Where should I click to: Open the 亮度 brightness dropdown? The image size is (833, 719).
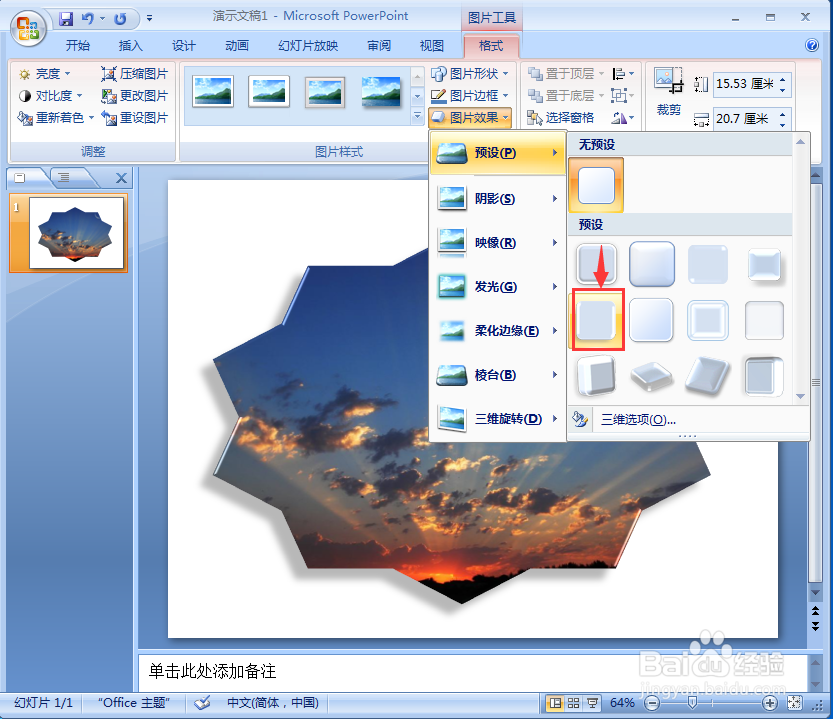[x=45, y=73]
